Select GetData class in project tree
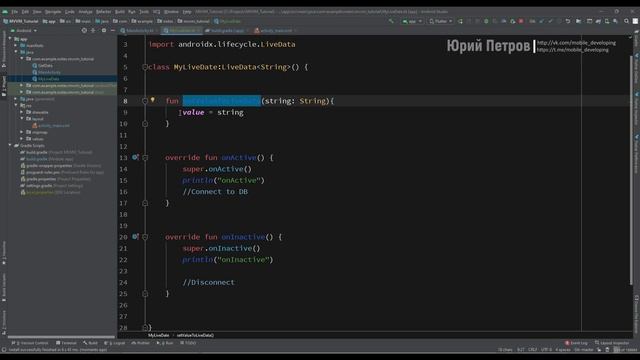 pos(42,66)
